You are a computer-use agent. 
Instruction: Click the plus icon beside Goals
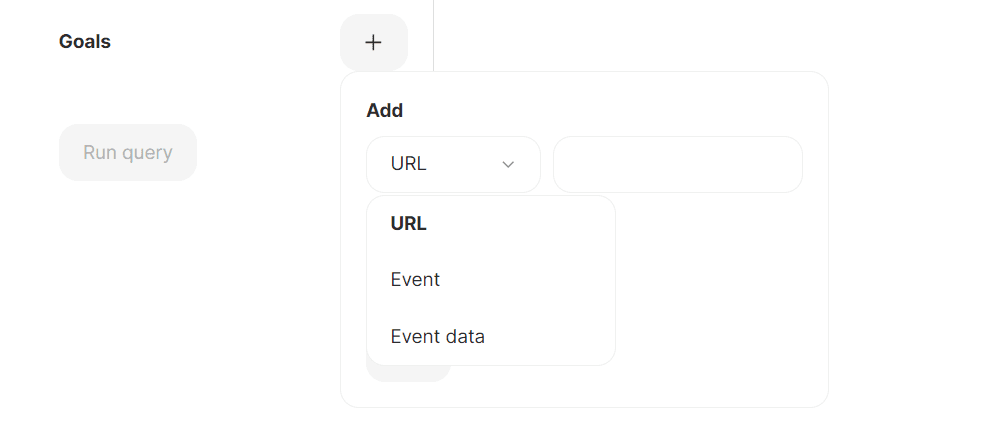click(x=373, y=43)
